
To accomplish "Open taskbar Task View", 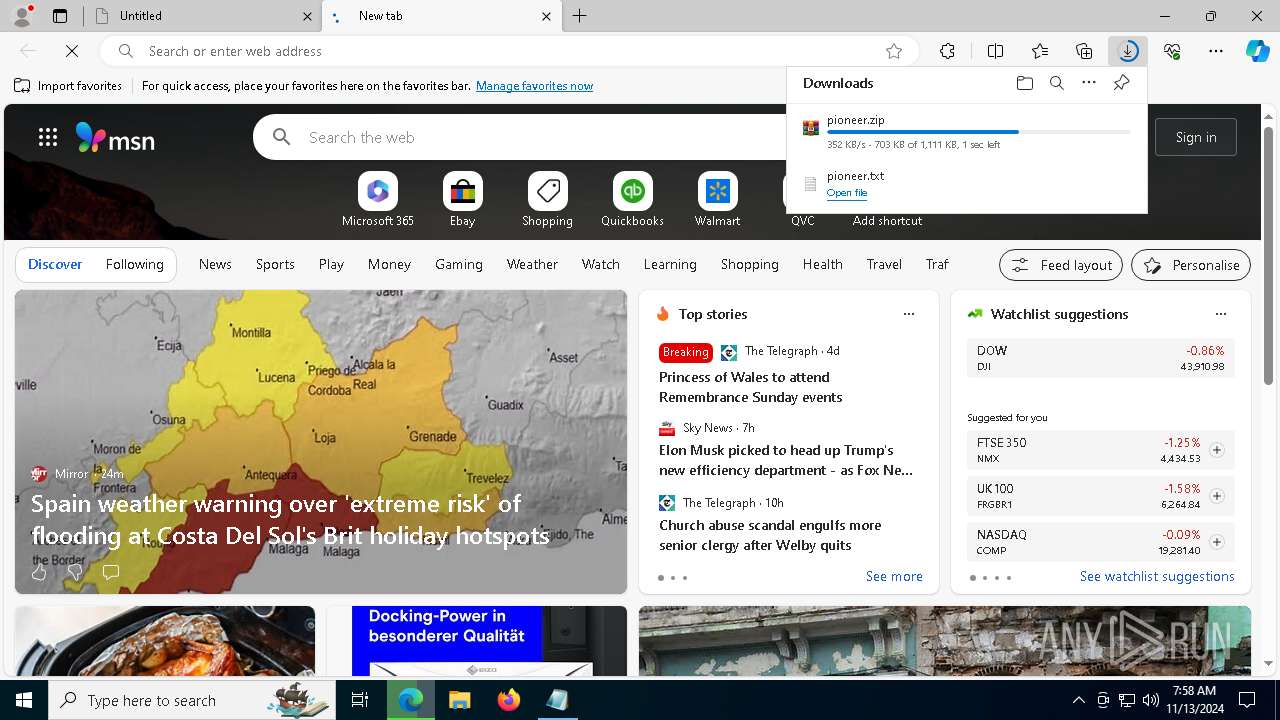I will click(360, 700).
